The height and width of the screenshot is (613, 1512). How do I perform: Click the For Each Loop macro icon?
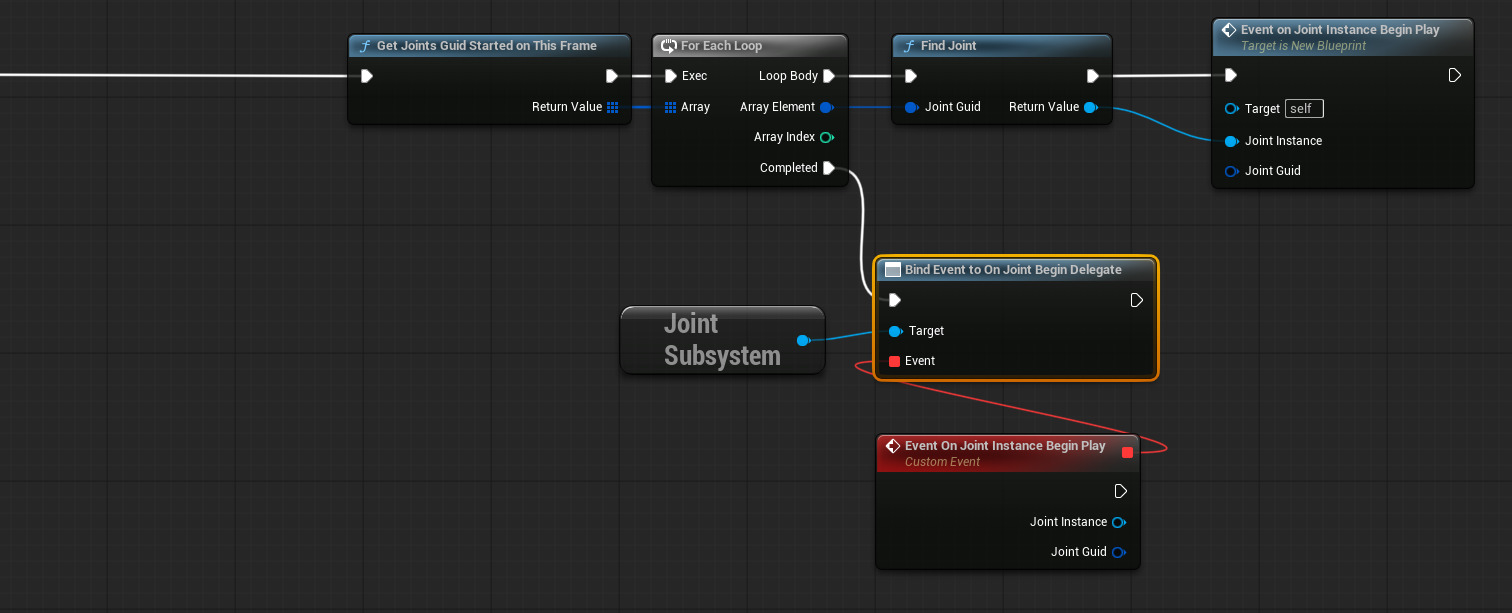tap(669, 46)
